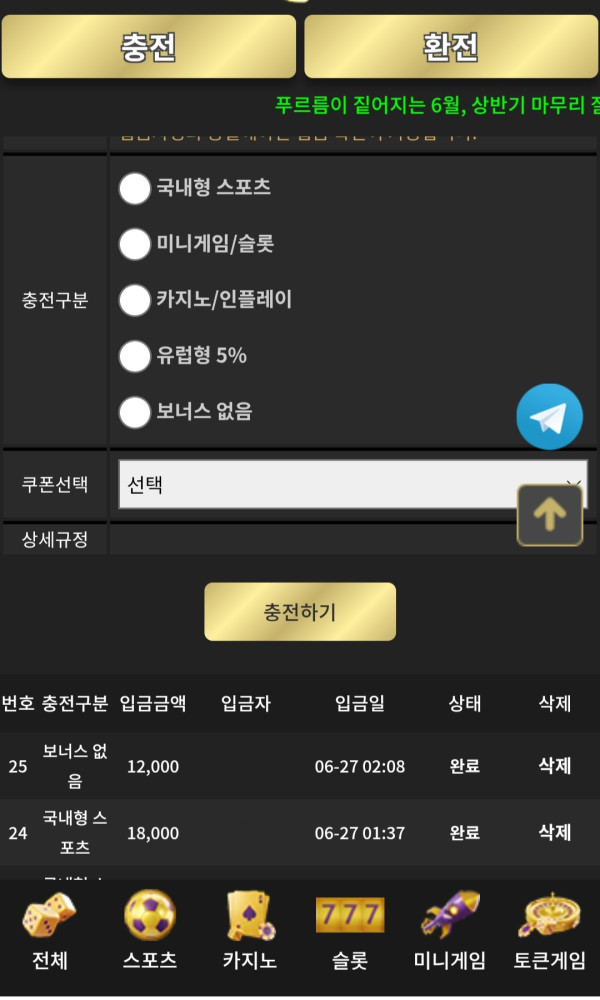Choose the 미니게임/슬롯 radio option
The width and height of the screenshot is (600, 1000).
(x=135, y=244)
